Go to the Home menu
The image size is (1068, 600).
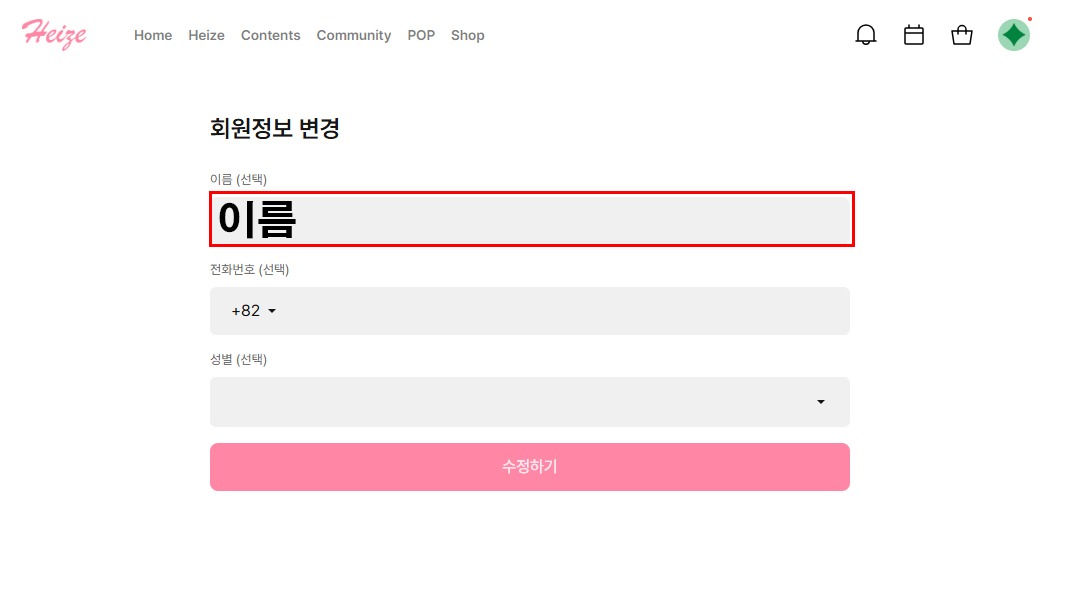[153, 35]
